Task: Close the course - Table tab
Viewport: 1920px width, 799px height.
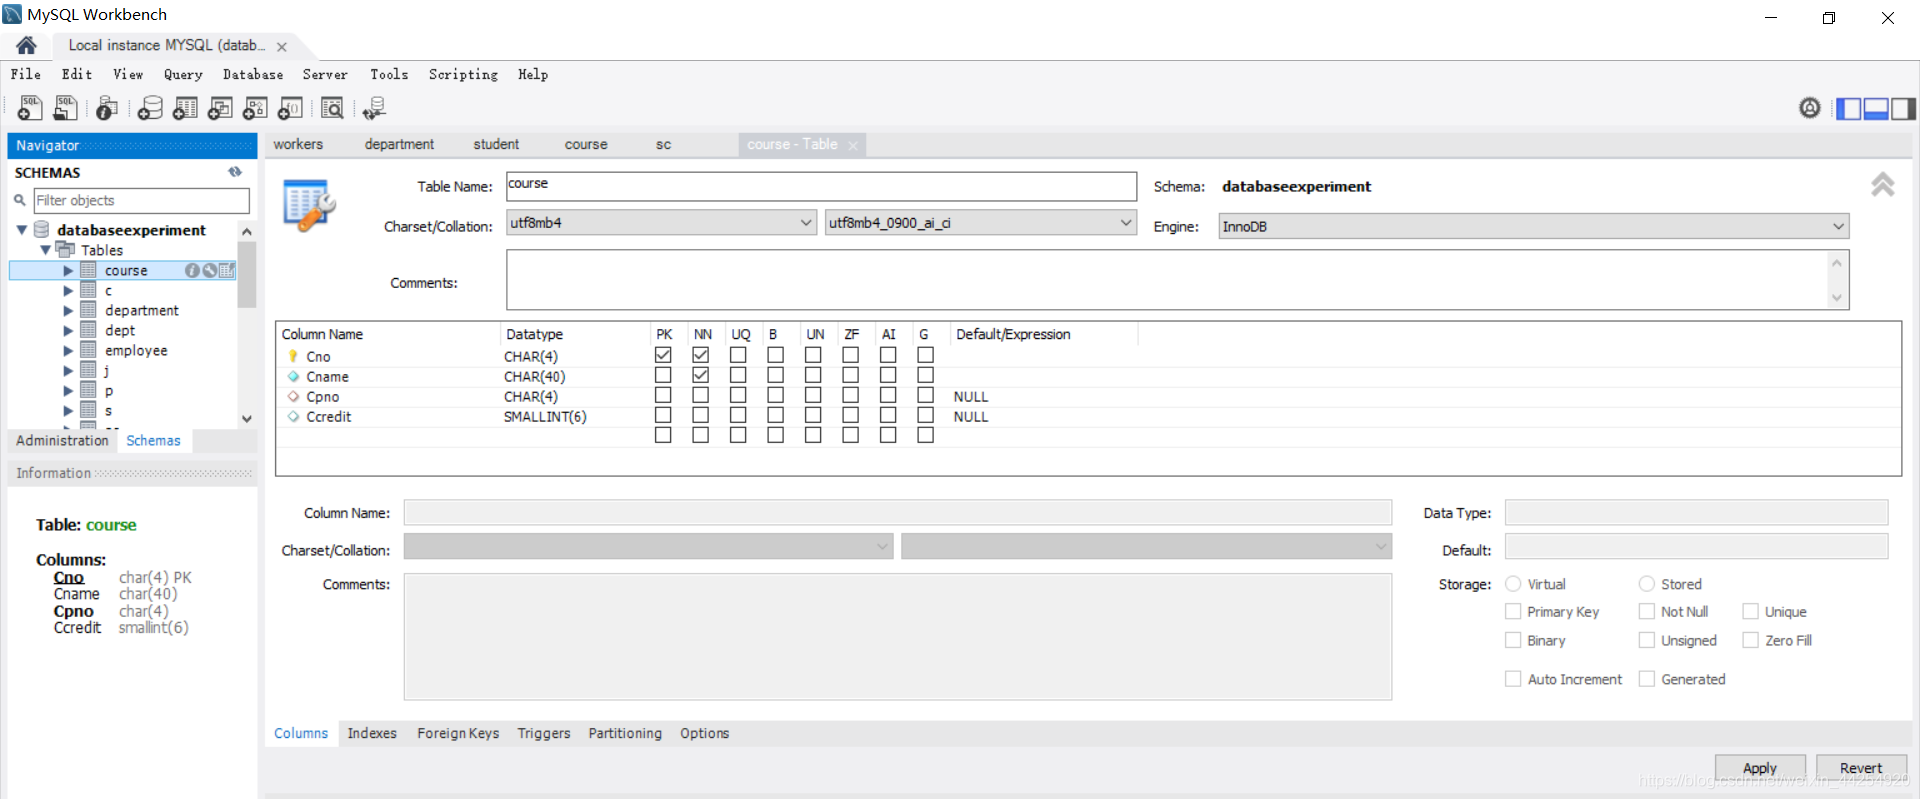Action: pyautogui.click(x=853, y=146)
